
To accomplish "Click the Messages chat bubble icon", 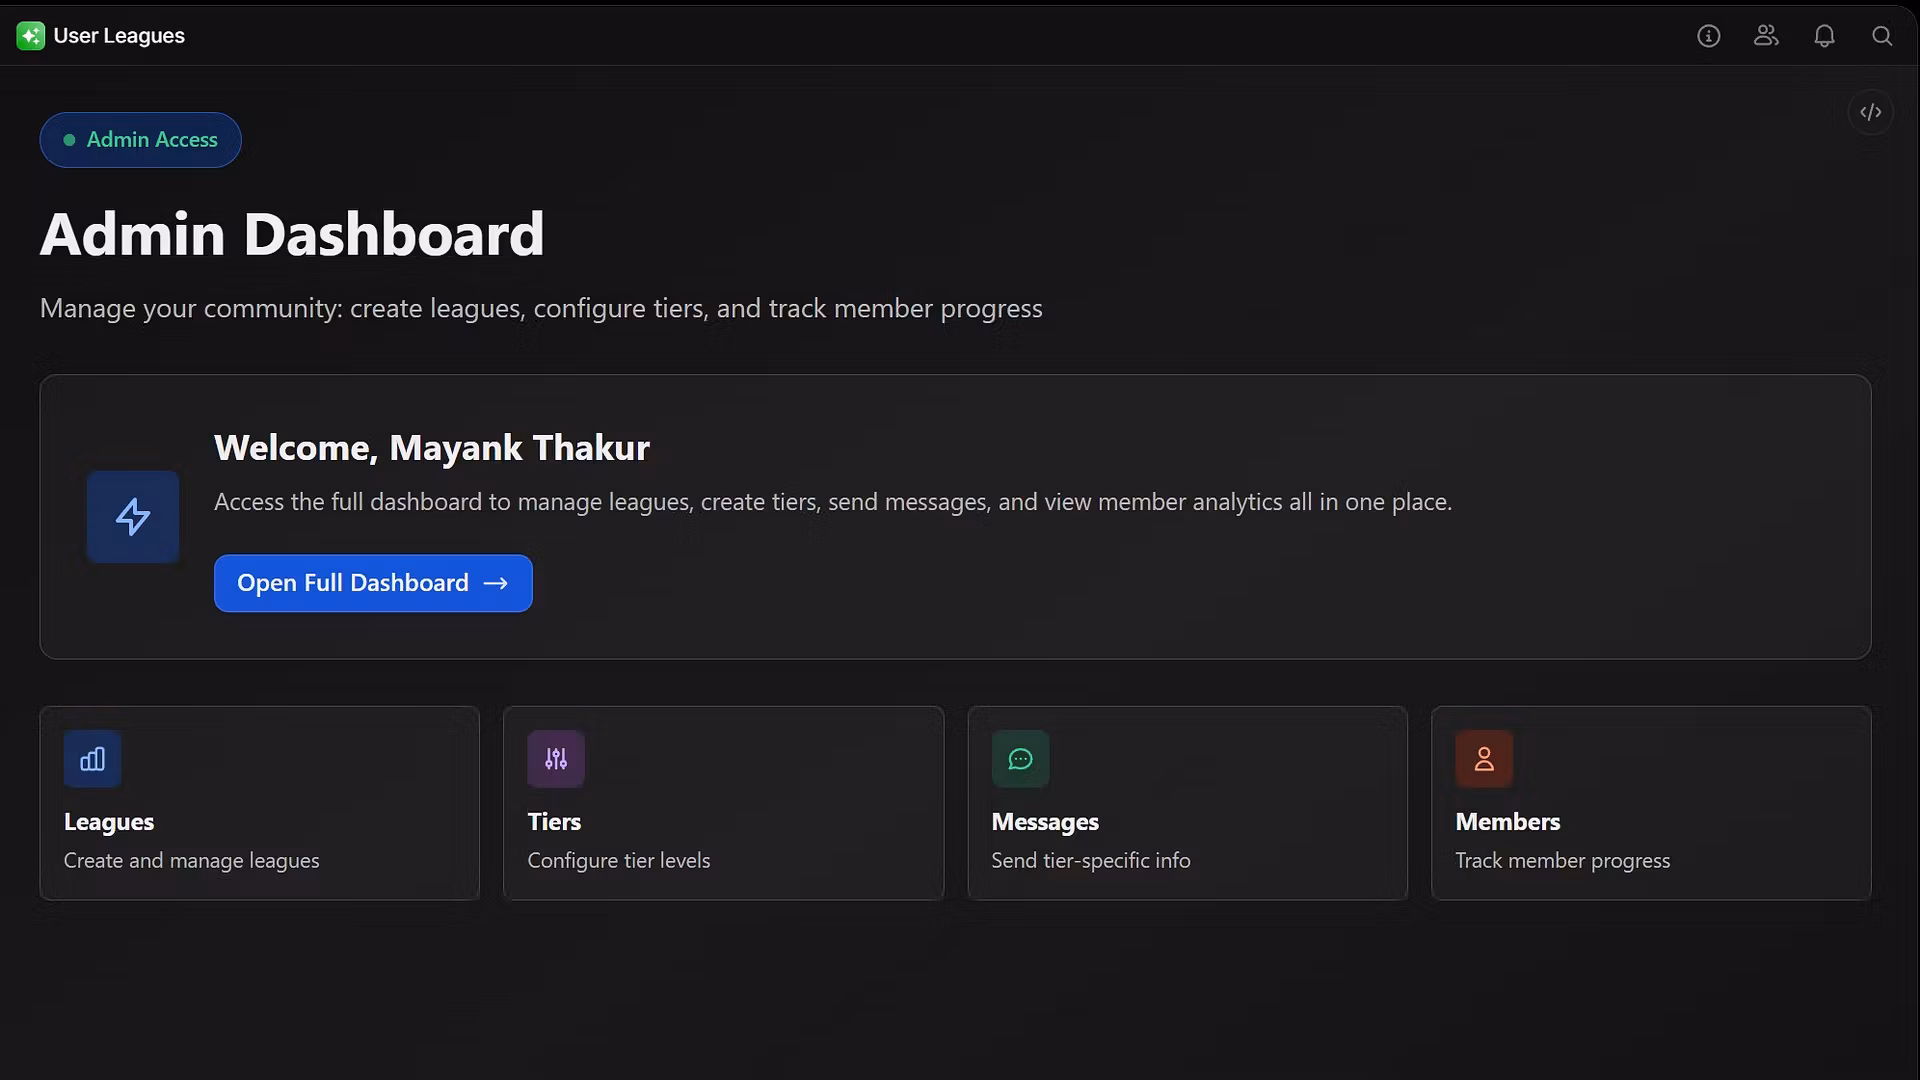I will click(x=1020, y=759).
